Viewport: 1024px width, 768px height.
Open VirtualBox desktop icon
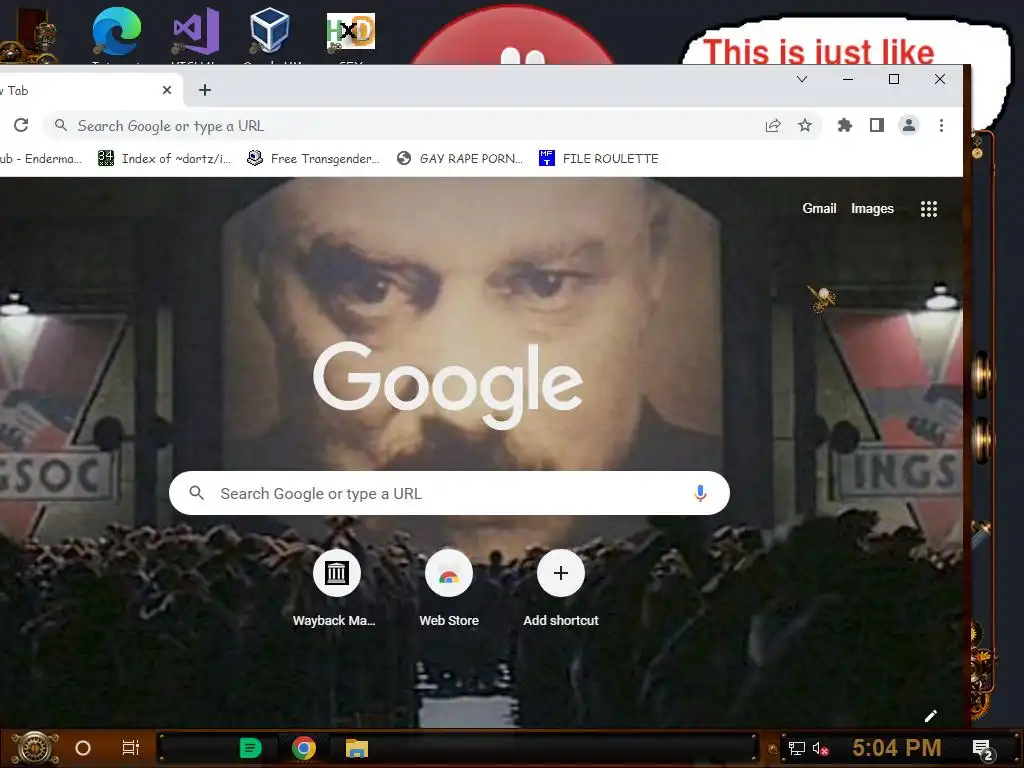click(x=270, y=31)
